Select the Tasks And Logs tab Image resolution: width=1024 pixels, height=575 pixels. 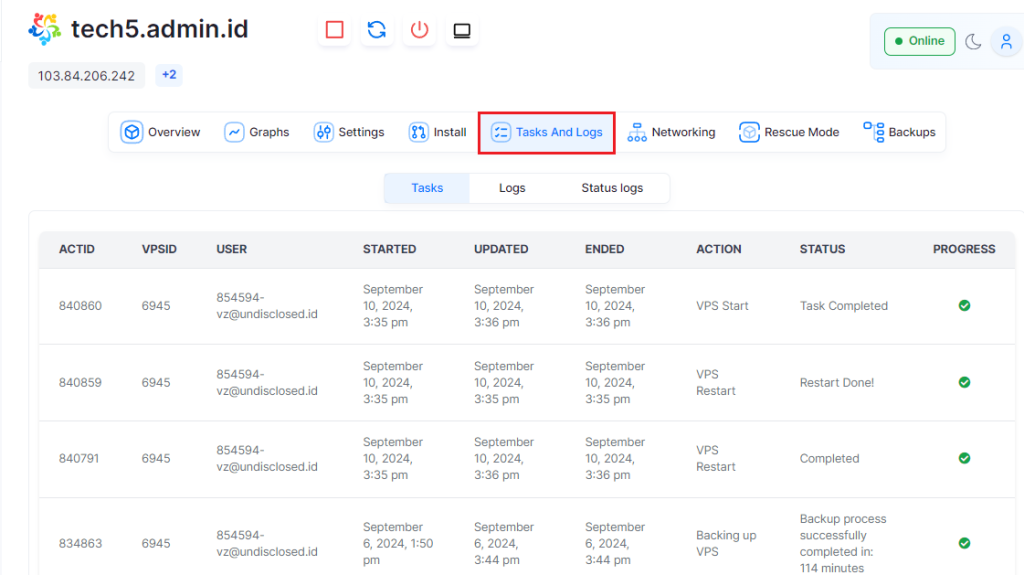(x=546, y=132)
